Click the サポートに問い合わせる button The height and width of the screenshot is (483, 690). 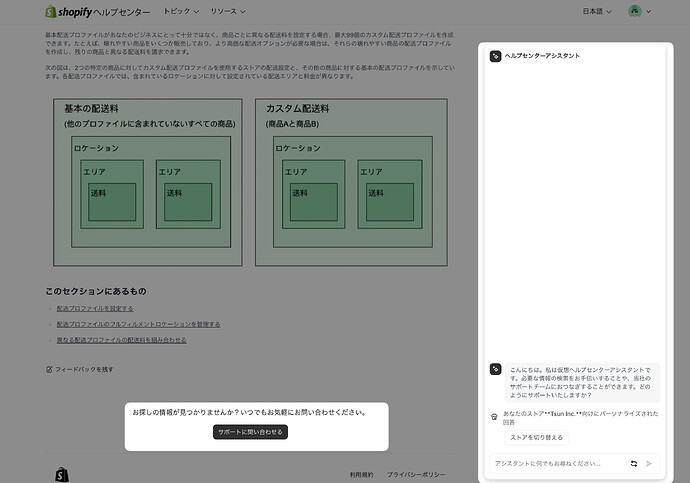tap(250, 432)
